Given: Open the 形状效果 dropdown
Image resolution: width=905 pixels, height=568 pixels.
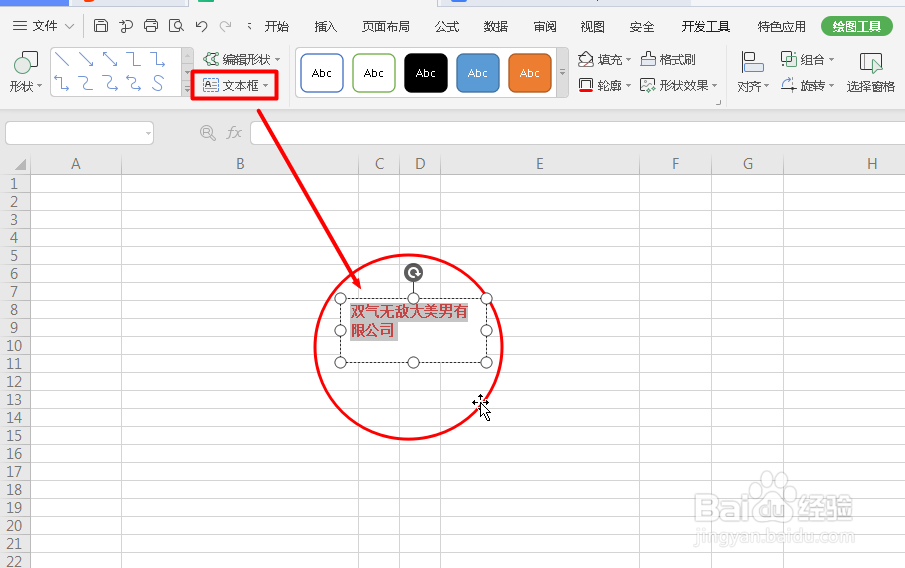Looking at the screenshot, I should (x=679, y=85).
